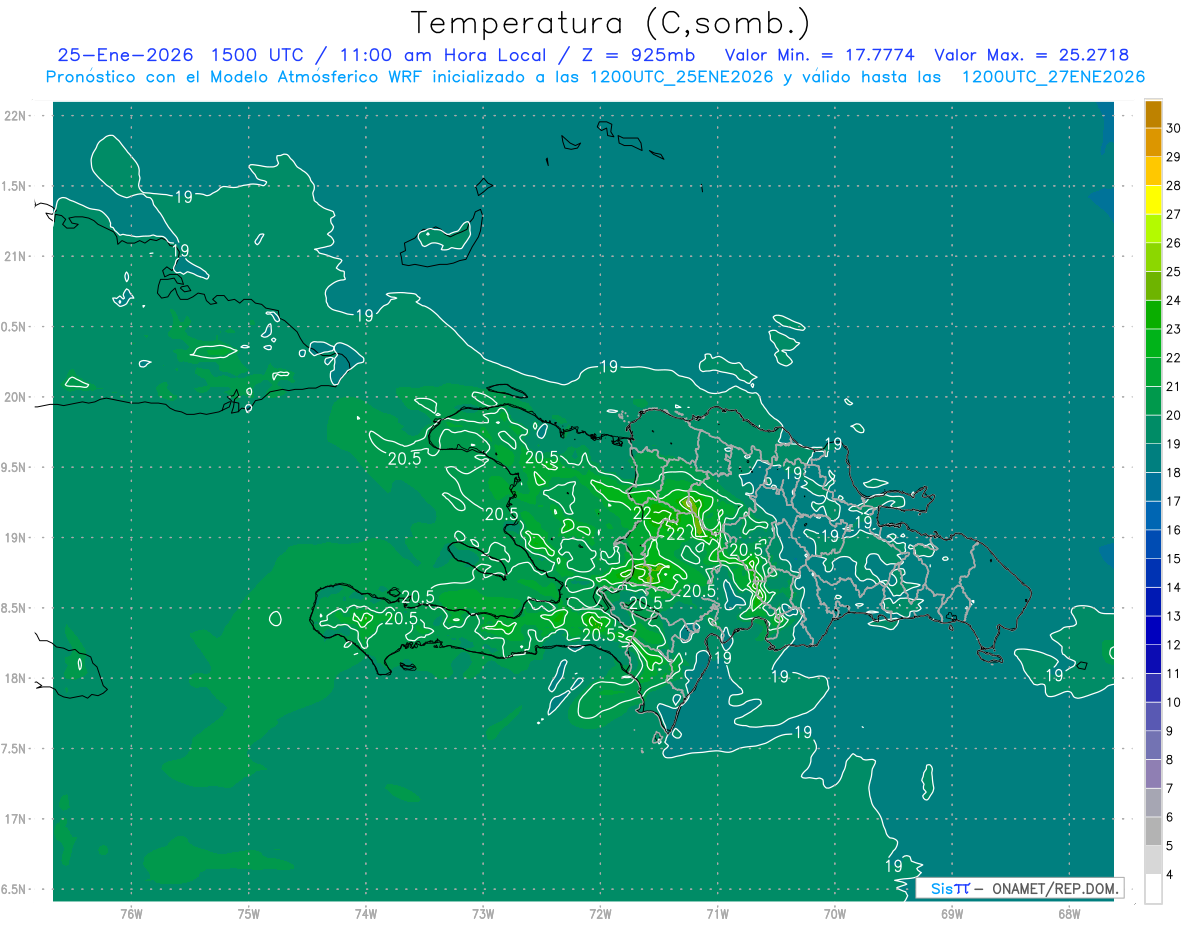Select the purple 8 degree legend swatch

[1153, 774]
